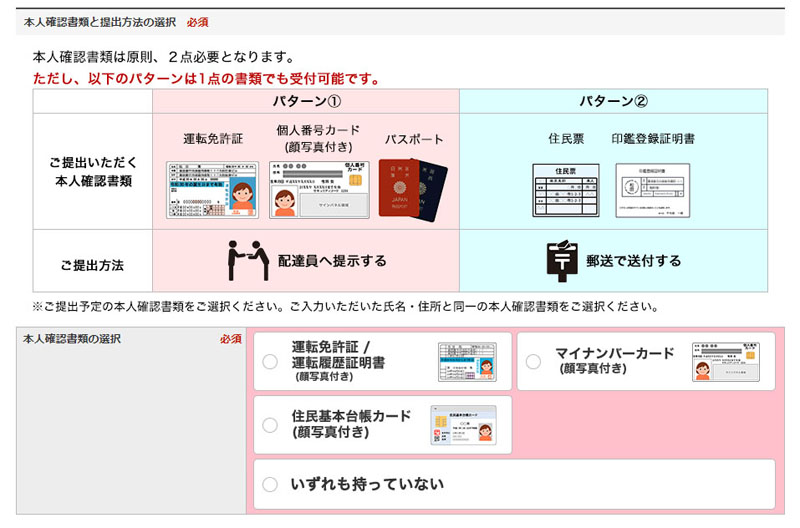Click the license thumbnail in 運転免許証 option box
800x528 pixels.
click(x=468, y=361)
